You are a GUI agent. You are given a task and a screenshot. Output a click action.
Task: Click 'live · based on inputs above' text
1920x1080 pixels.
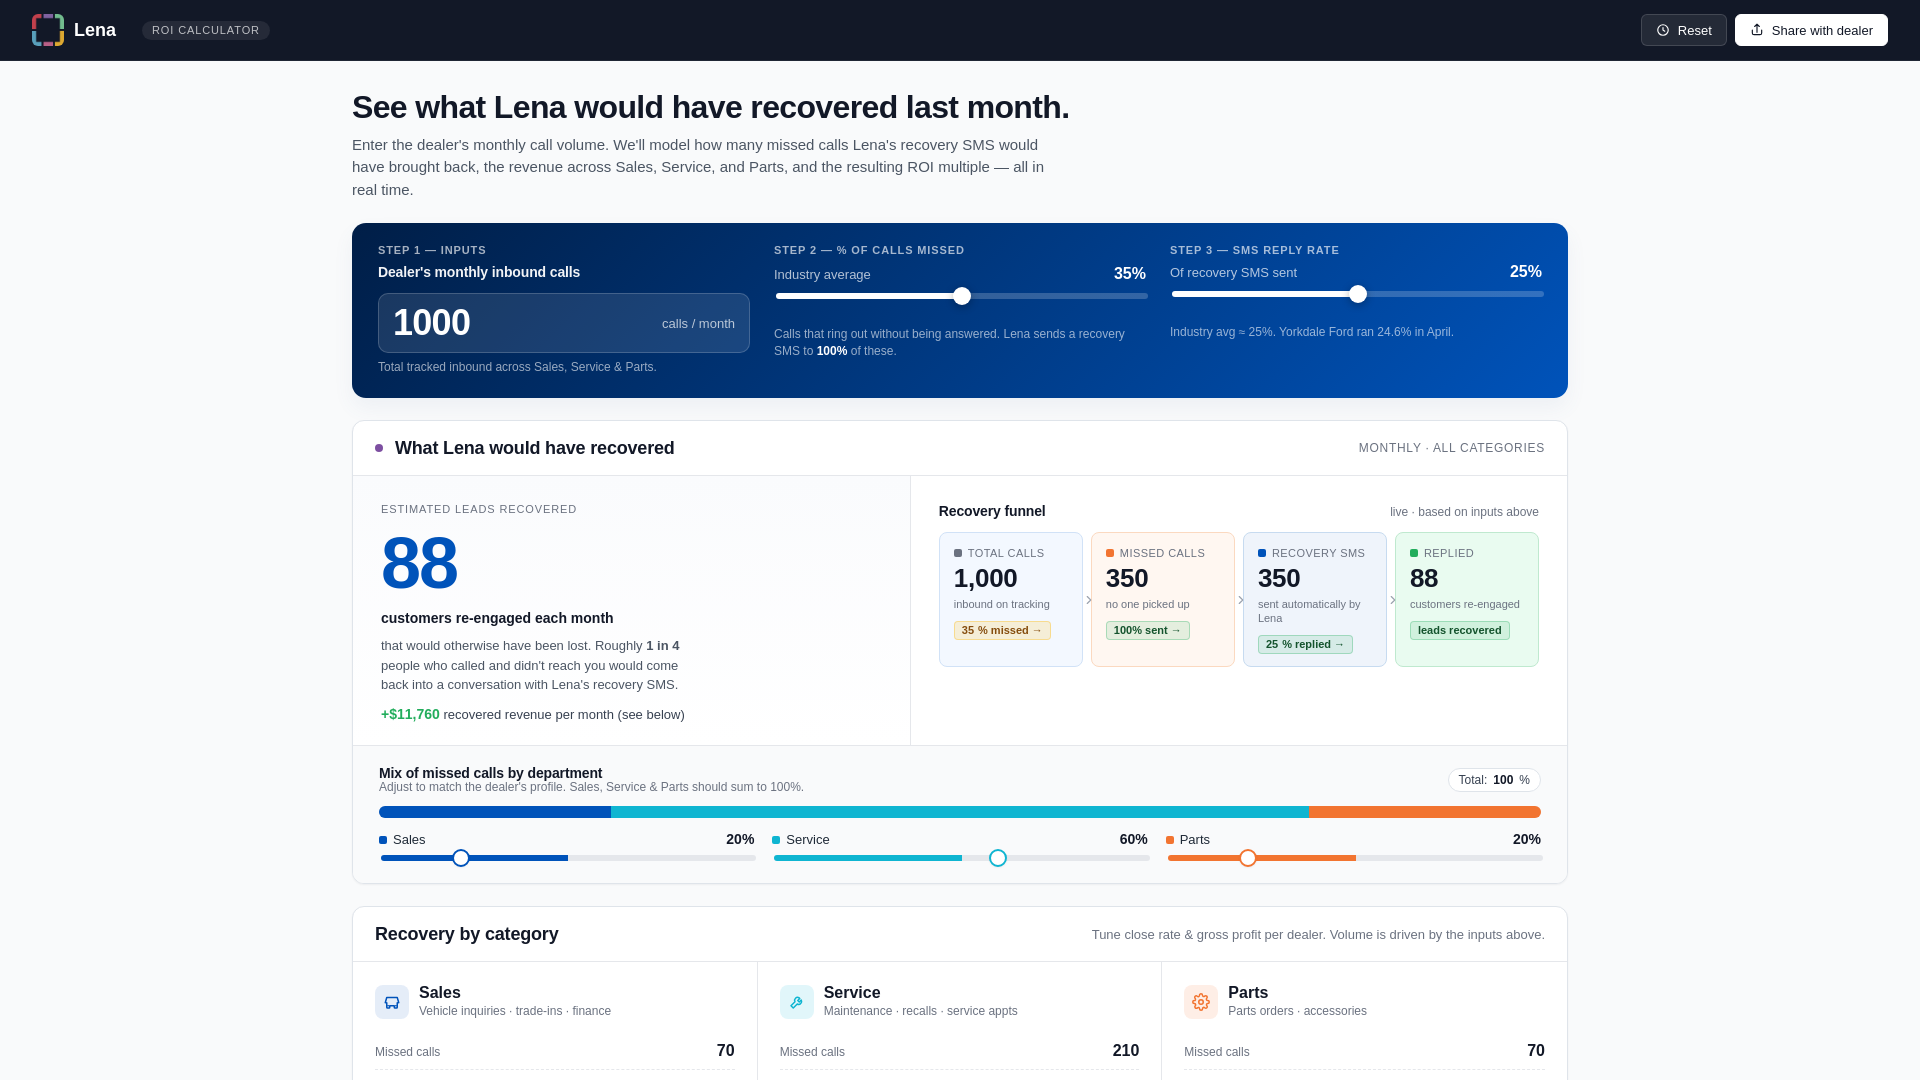(1464, 512)
